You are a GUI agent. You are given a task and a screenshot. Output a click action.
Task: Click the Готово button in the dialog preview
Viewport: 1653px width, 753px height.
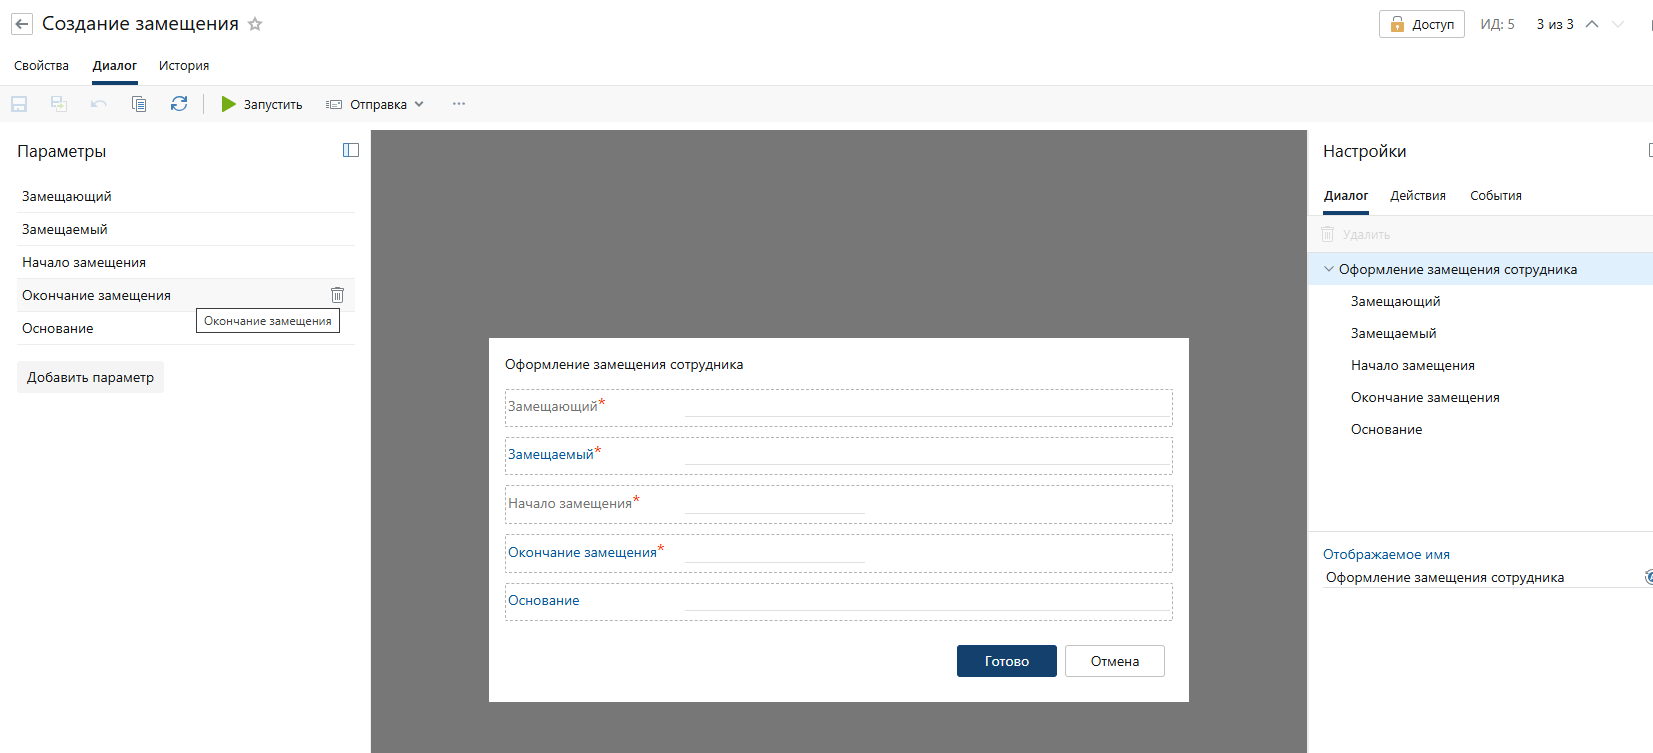(1006, 661)
